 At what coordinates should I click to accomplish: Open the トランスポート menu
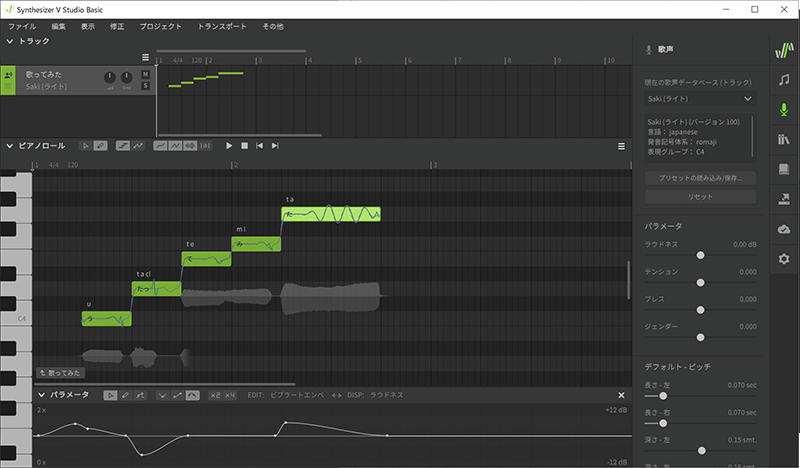[222, 27]
